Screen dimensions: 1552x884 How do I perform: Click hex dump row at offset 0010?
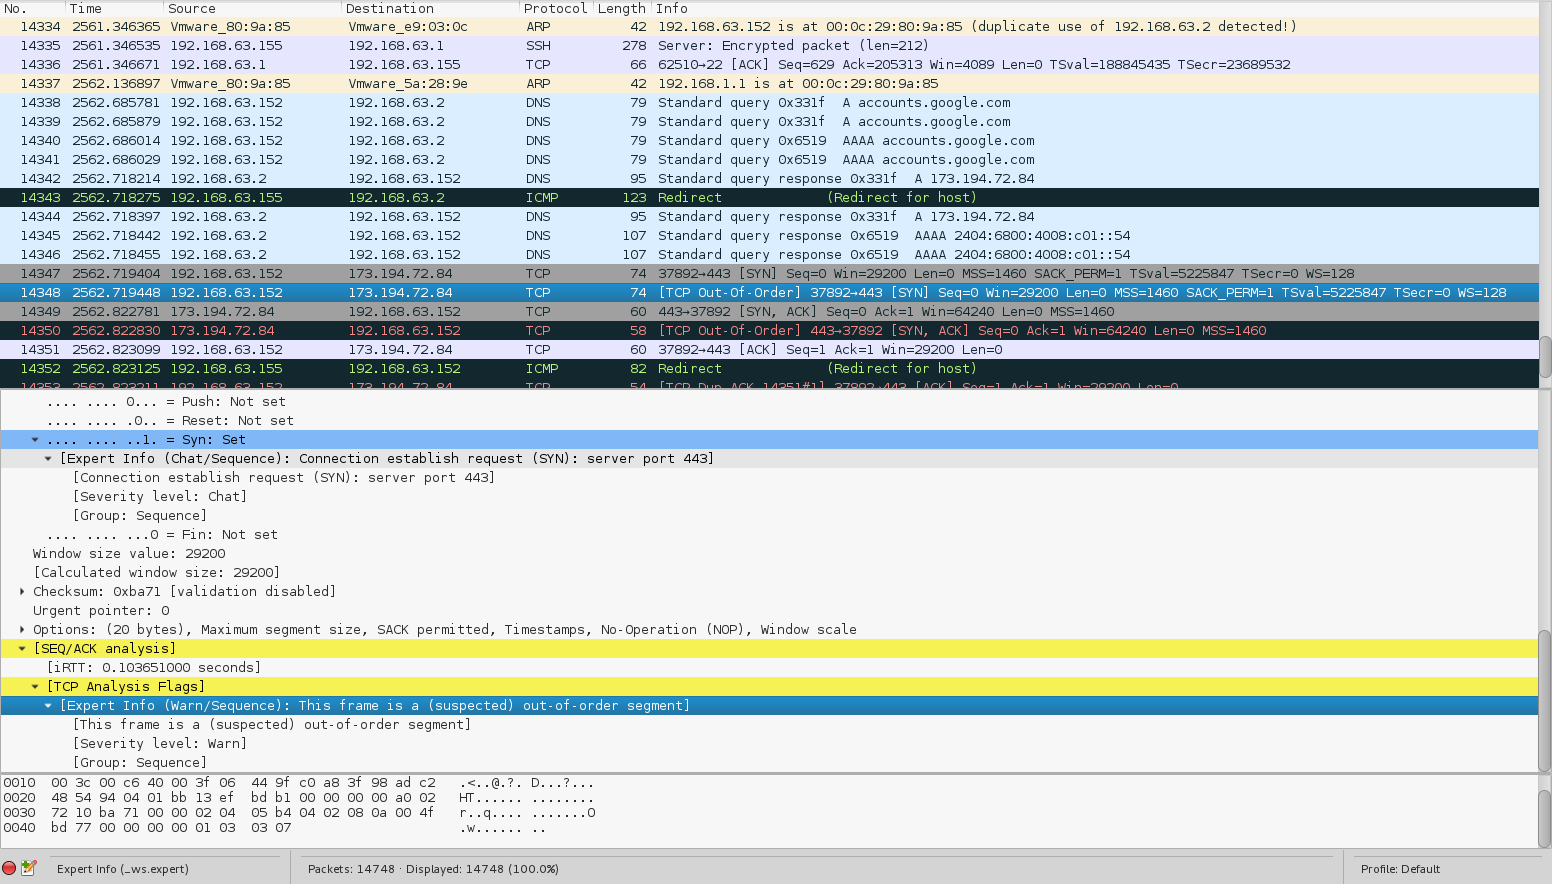[x=299, y=783]
